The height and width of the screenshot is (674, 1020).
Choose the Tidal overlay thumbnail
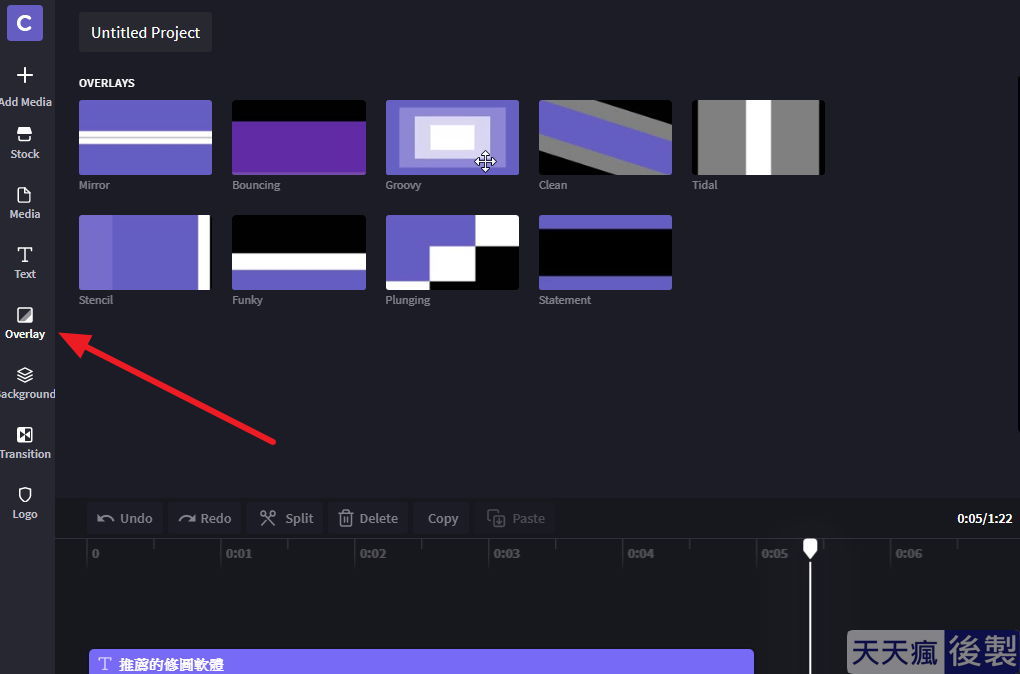coord(758,137)
